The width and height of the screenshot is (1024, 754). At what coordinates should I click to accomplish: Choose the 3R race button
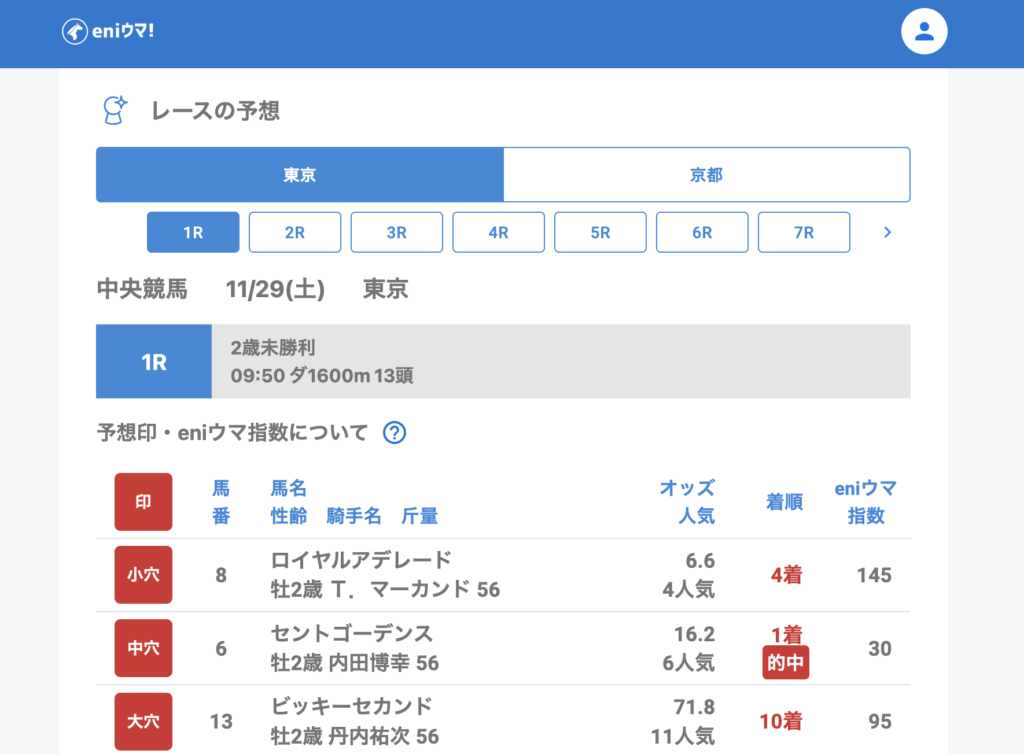click(397, 232)
